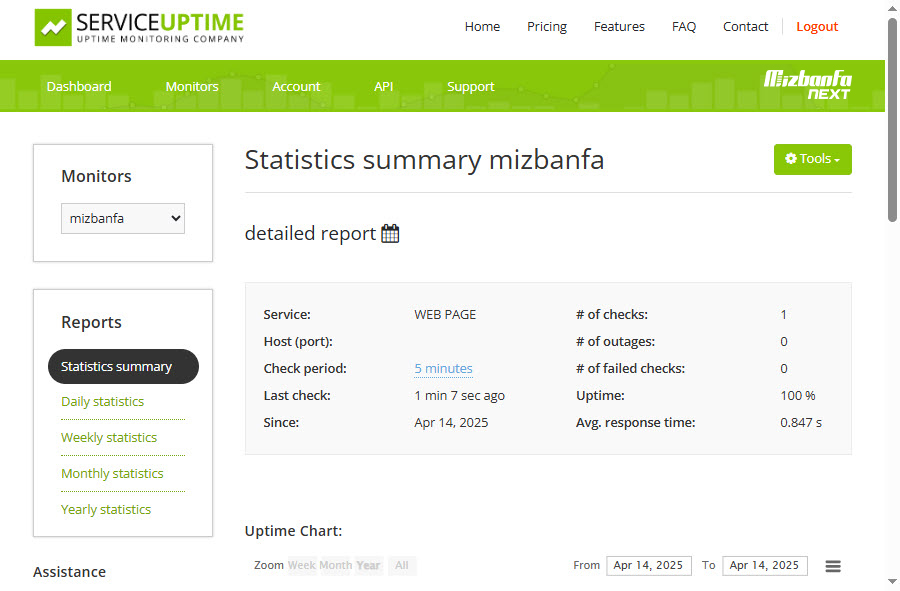The image size is (900, 591).
Task: Open Daily statistics report
Action: click(103, 402)
